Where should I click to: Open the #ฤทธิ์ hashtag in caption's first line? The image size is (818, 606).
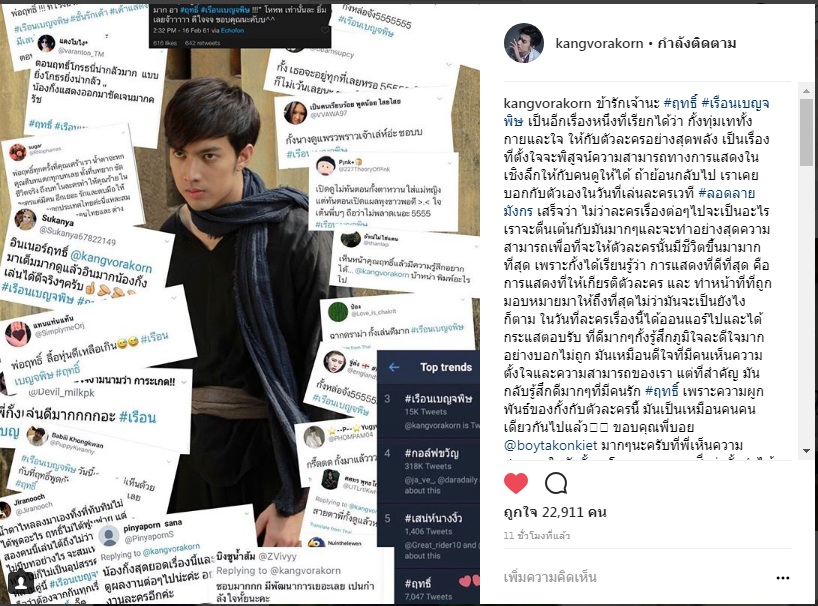[680, 103]
